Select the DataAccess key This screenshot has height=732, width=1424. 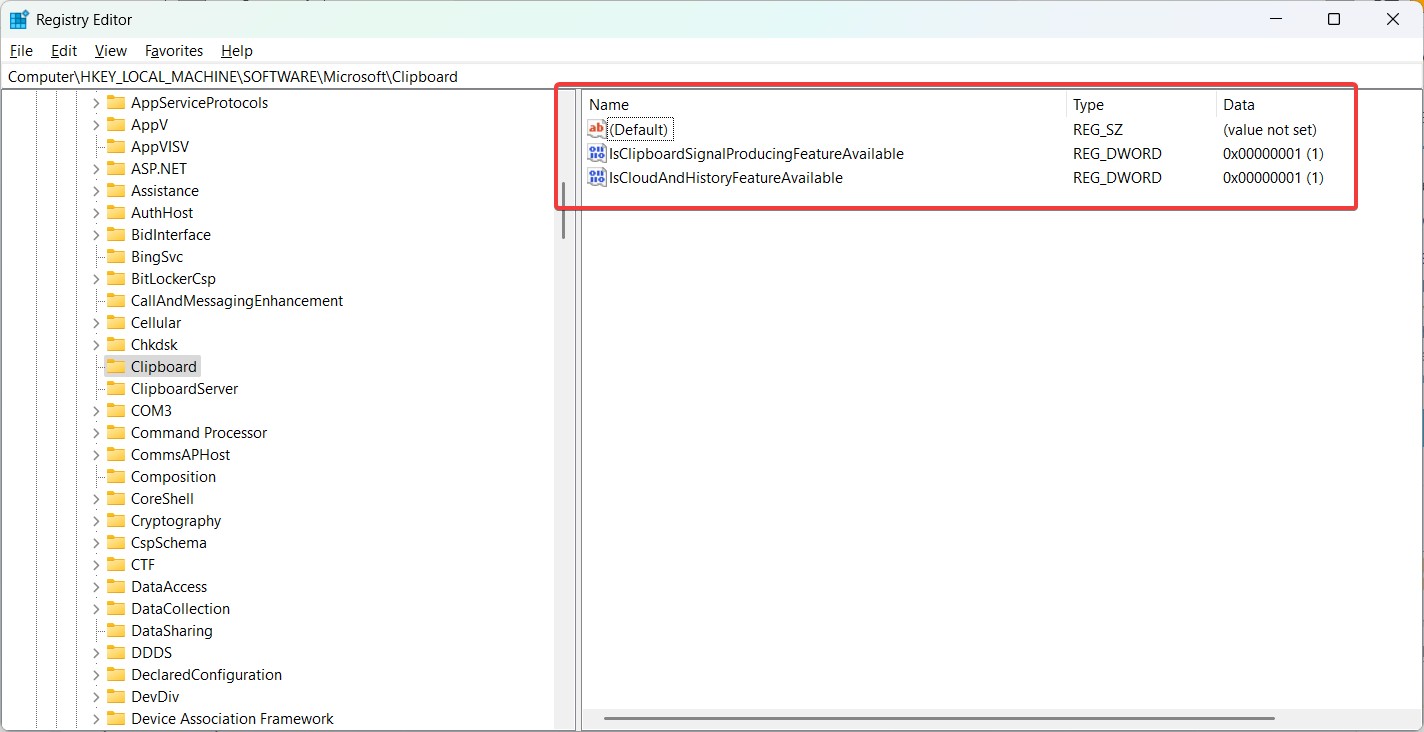click(169, 586)
